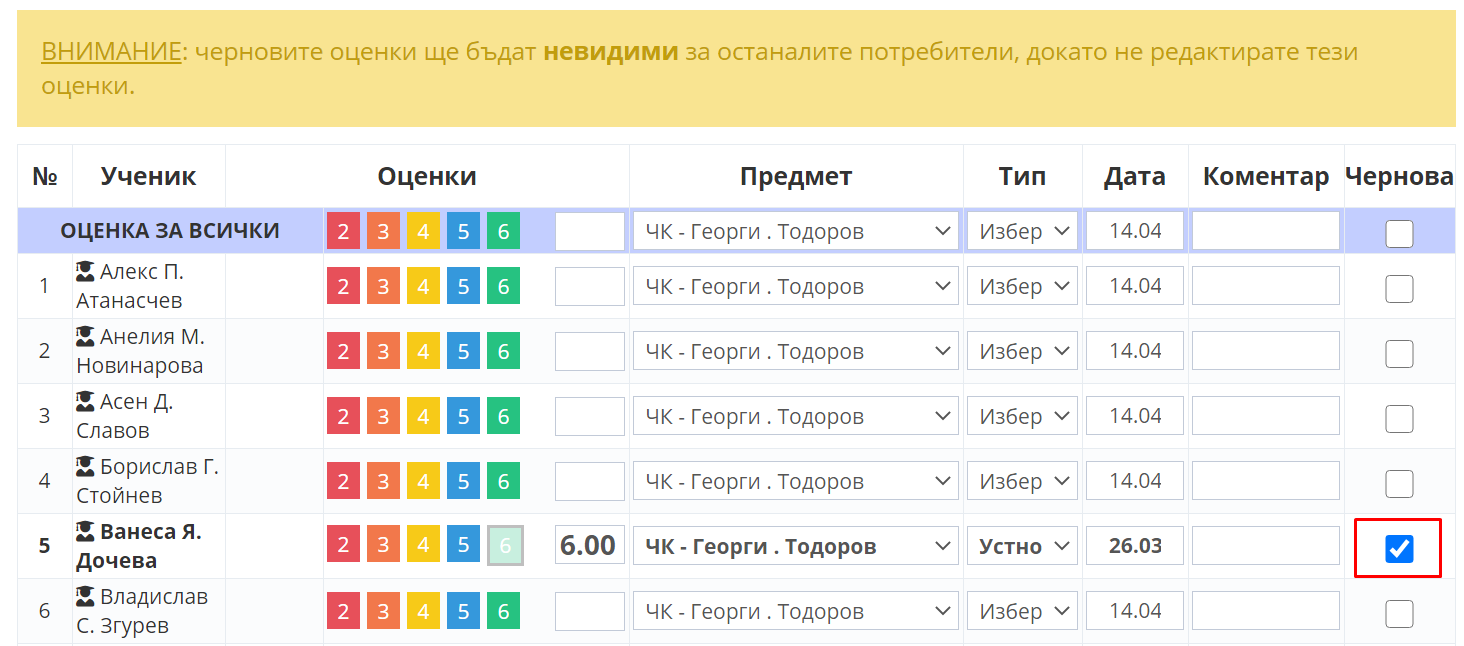The height and width of the screenshot is (646, 1464).
Task: Click the underlined ВНИМАНИЕ text
Action: [x=111, y=52]
